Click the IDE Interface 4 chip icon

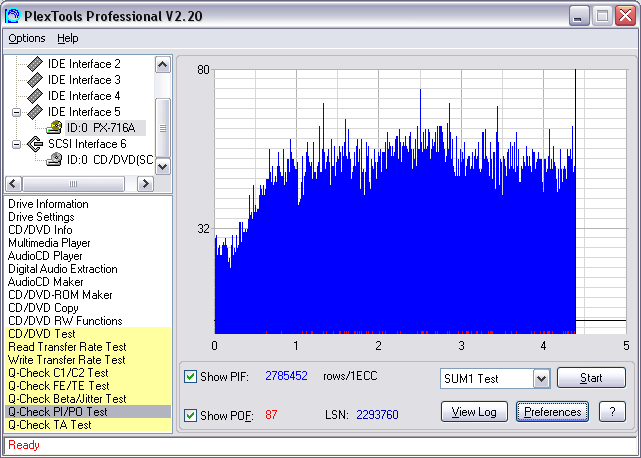pos(35,96)
